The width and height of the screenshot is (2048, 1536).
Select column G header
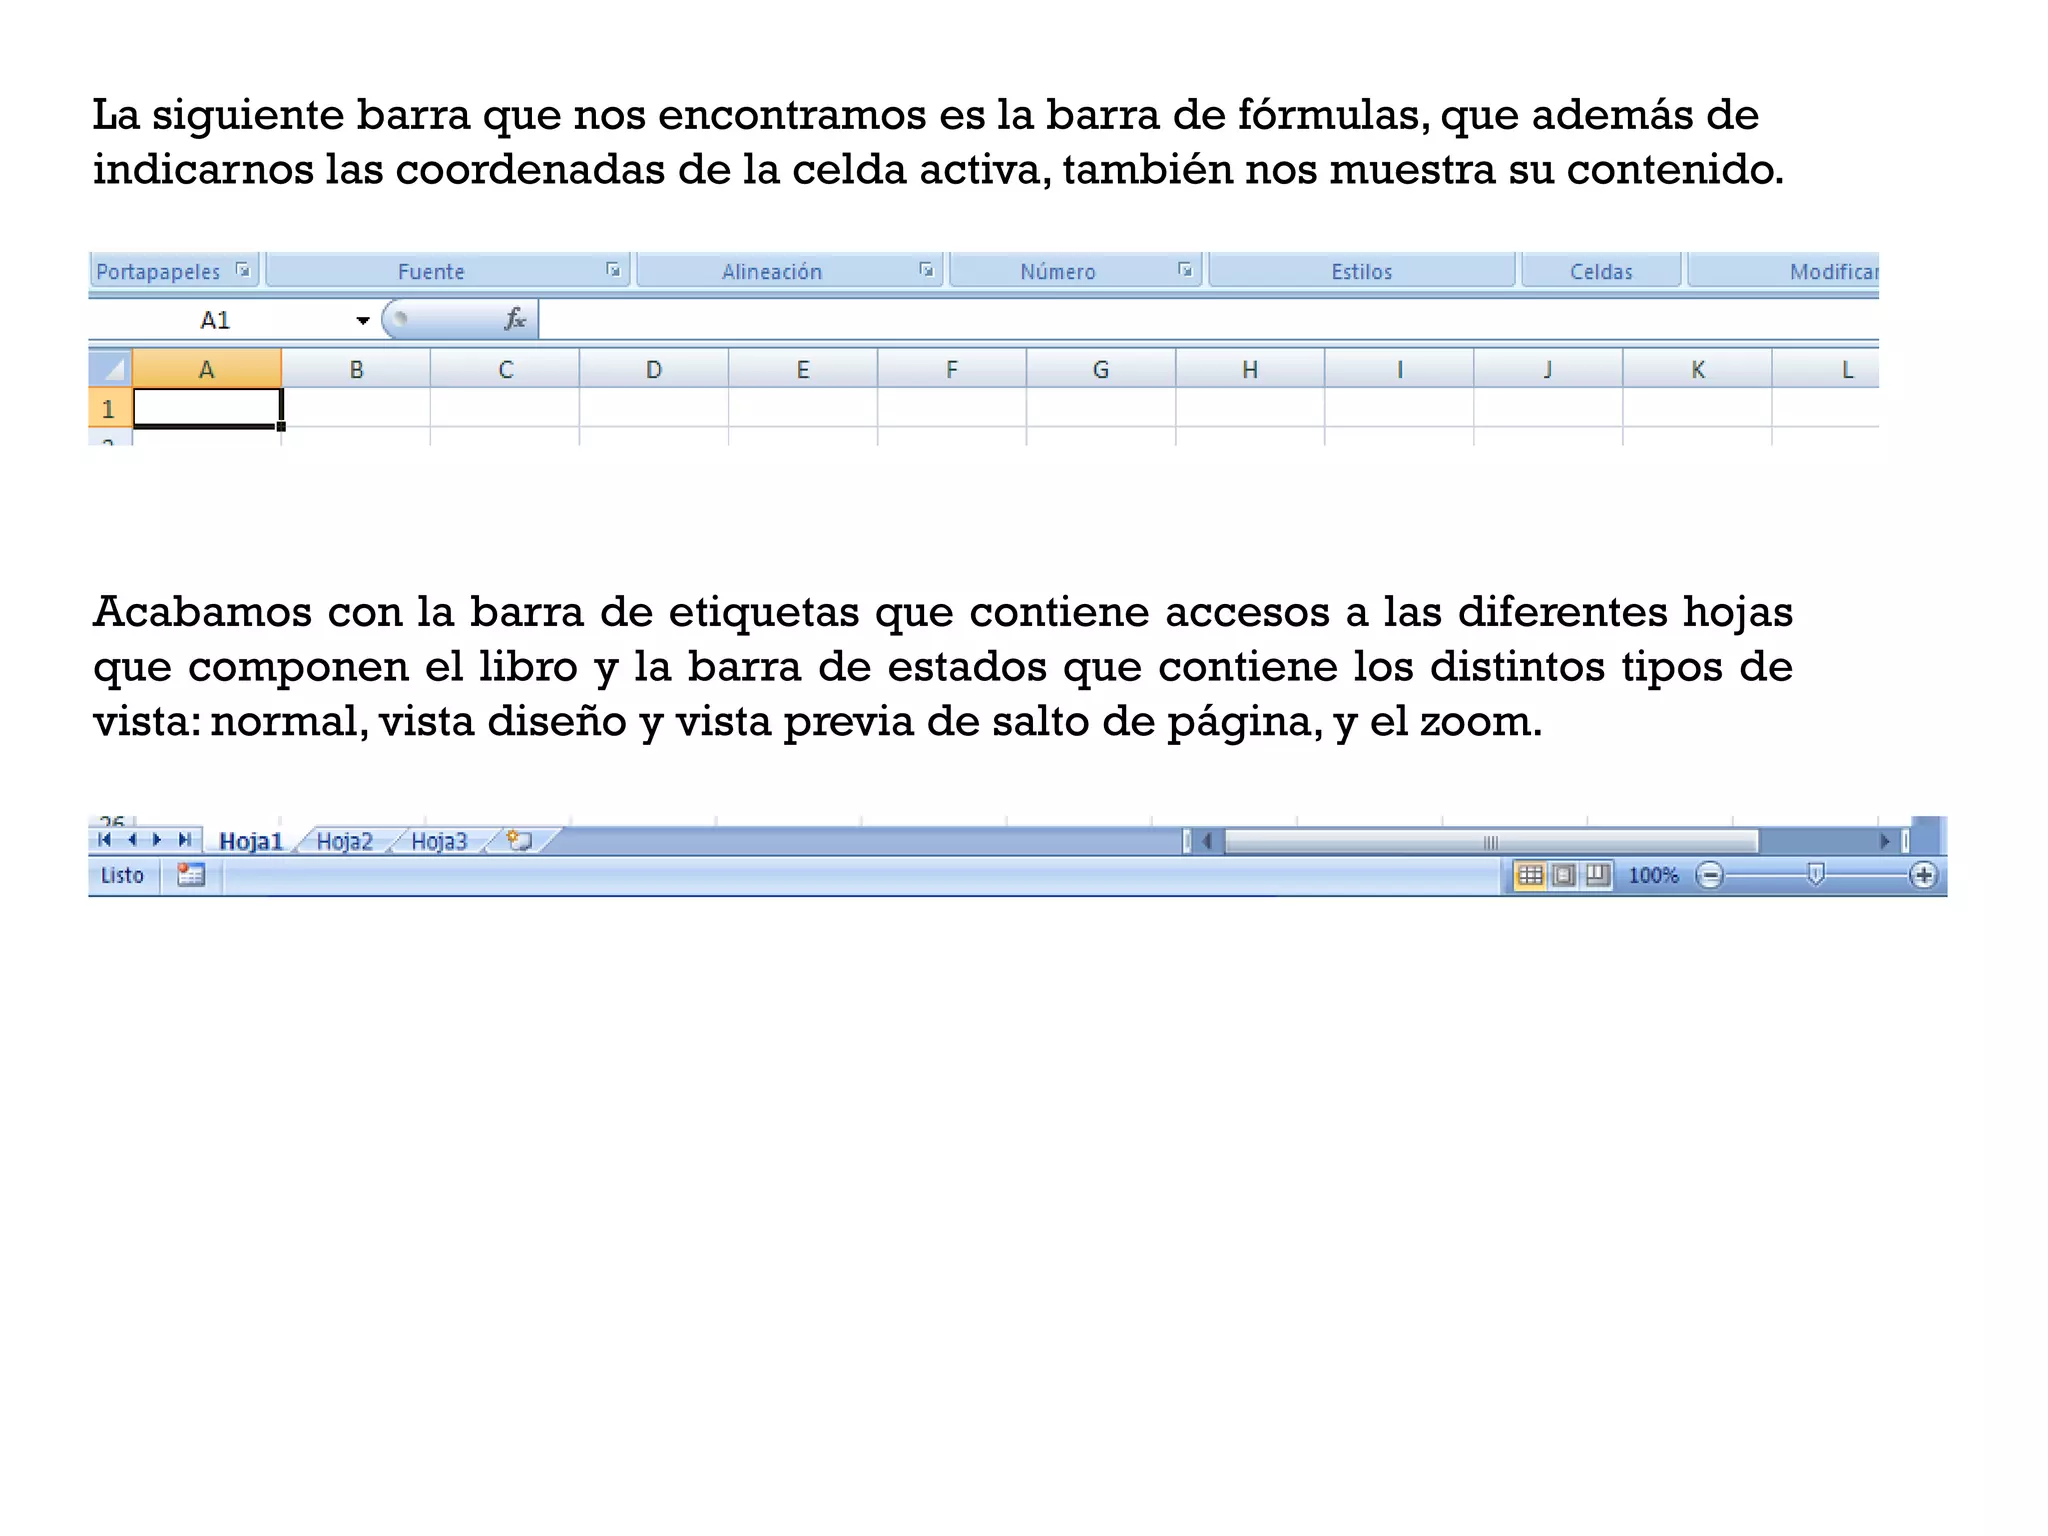(x=1101, y=369)
